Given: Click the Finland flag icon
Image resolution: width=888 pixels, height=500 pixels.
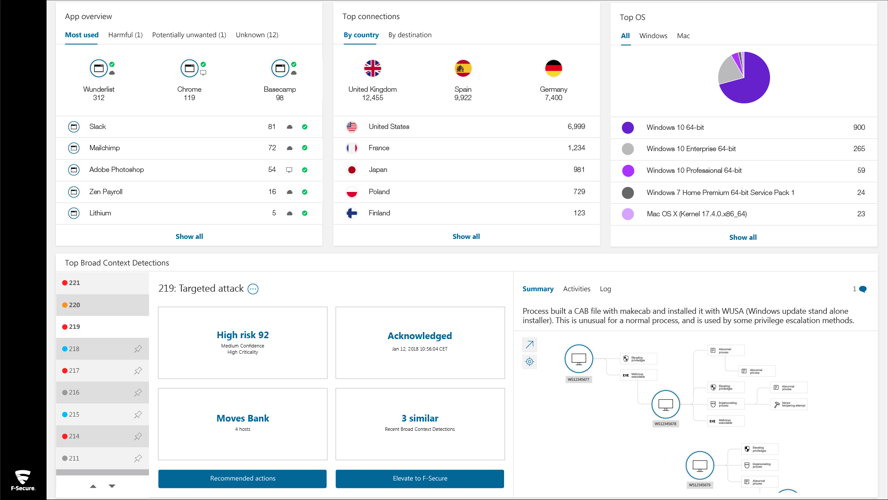Looking at the screenshot, I should (x=352, y=213).
